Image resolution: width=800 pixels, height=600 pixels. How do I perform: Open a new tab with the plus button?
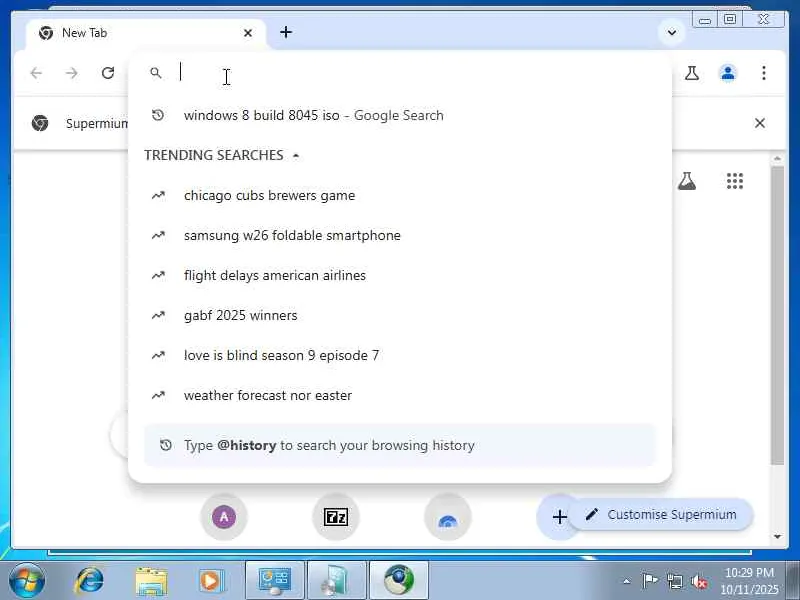pos(286,32)
